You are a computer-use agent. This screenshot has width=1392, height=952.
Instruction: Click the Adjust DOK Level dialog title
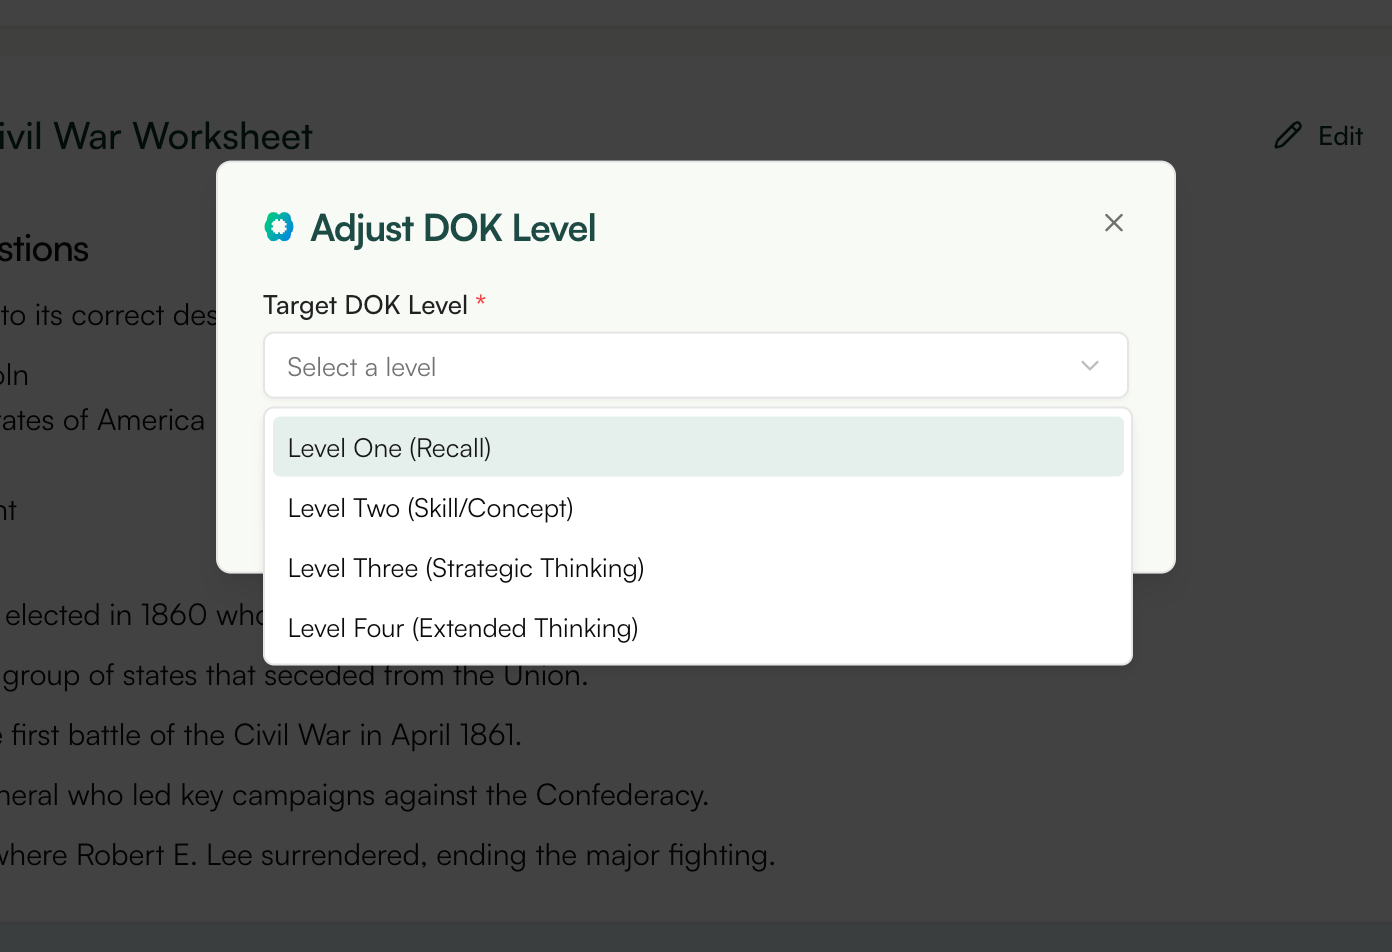point(452,227)
